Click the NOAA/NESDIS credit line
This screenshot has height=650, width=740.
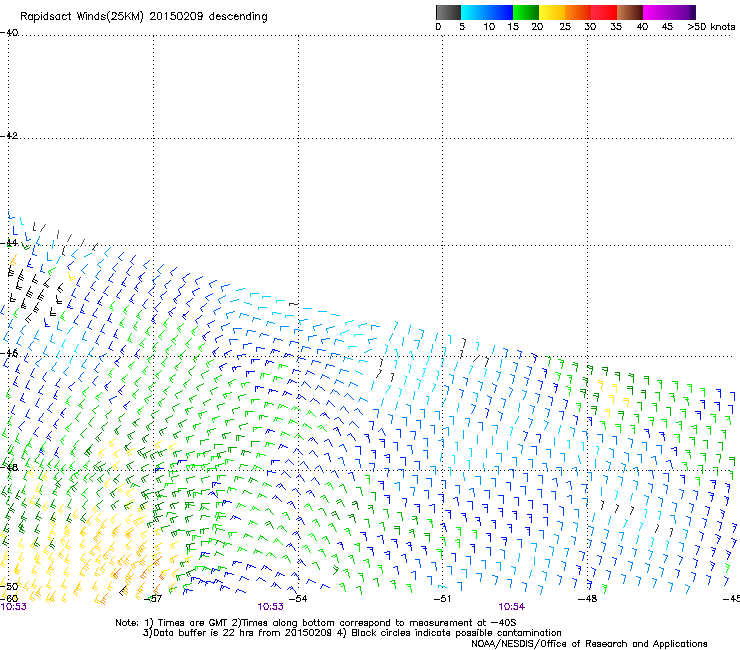click(589, 644)
